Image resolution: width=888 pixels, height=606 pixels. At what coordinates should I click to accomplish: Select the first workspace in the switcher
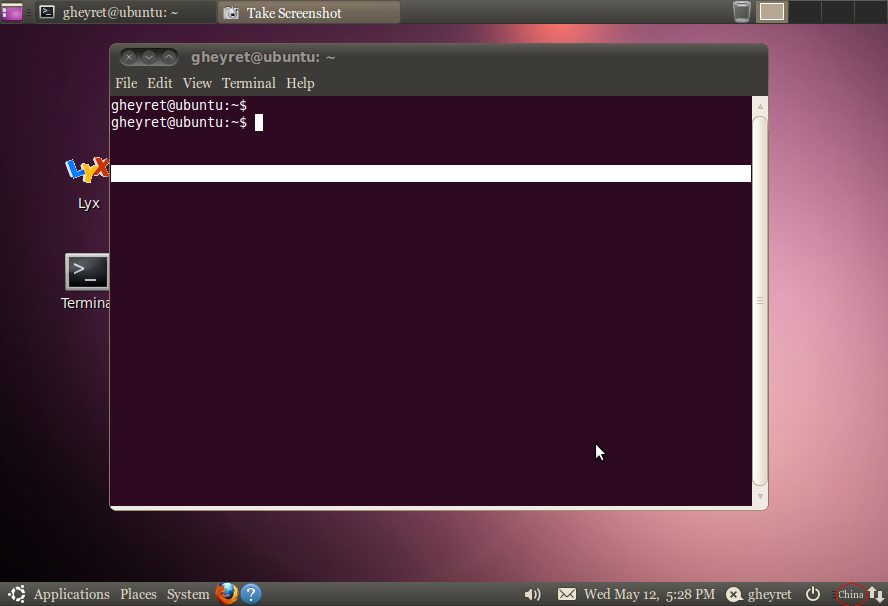pyautogui.click(x=771, y=12)
